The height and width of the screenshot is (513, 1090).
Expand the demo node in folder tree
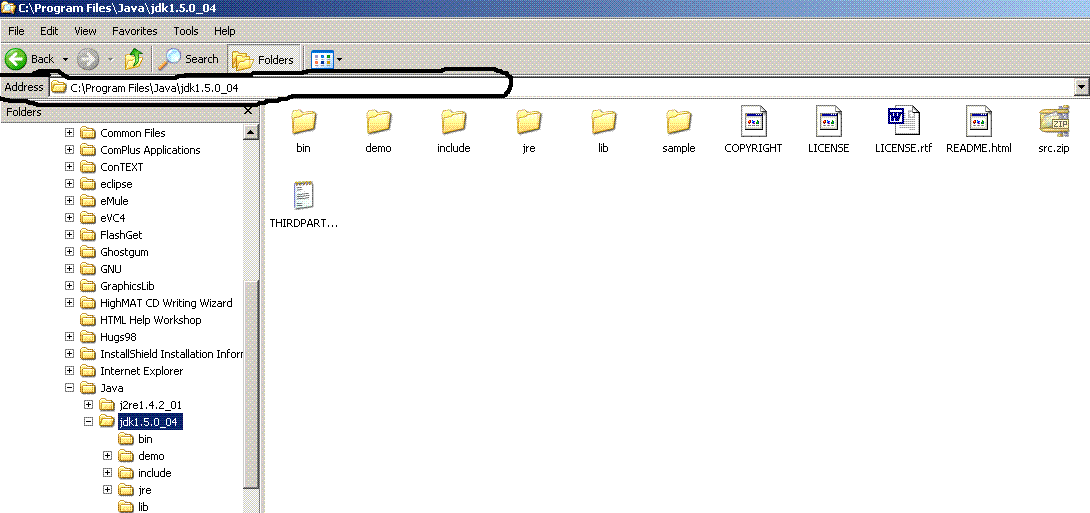click(107, 456)
